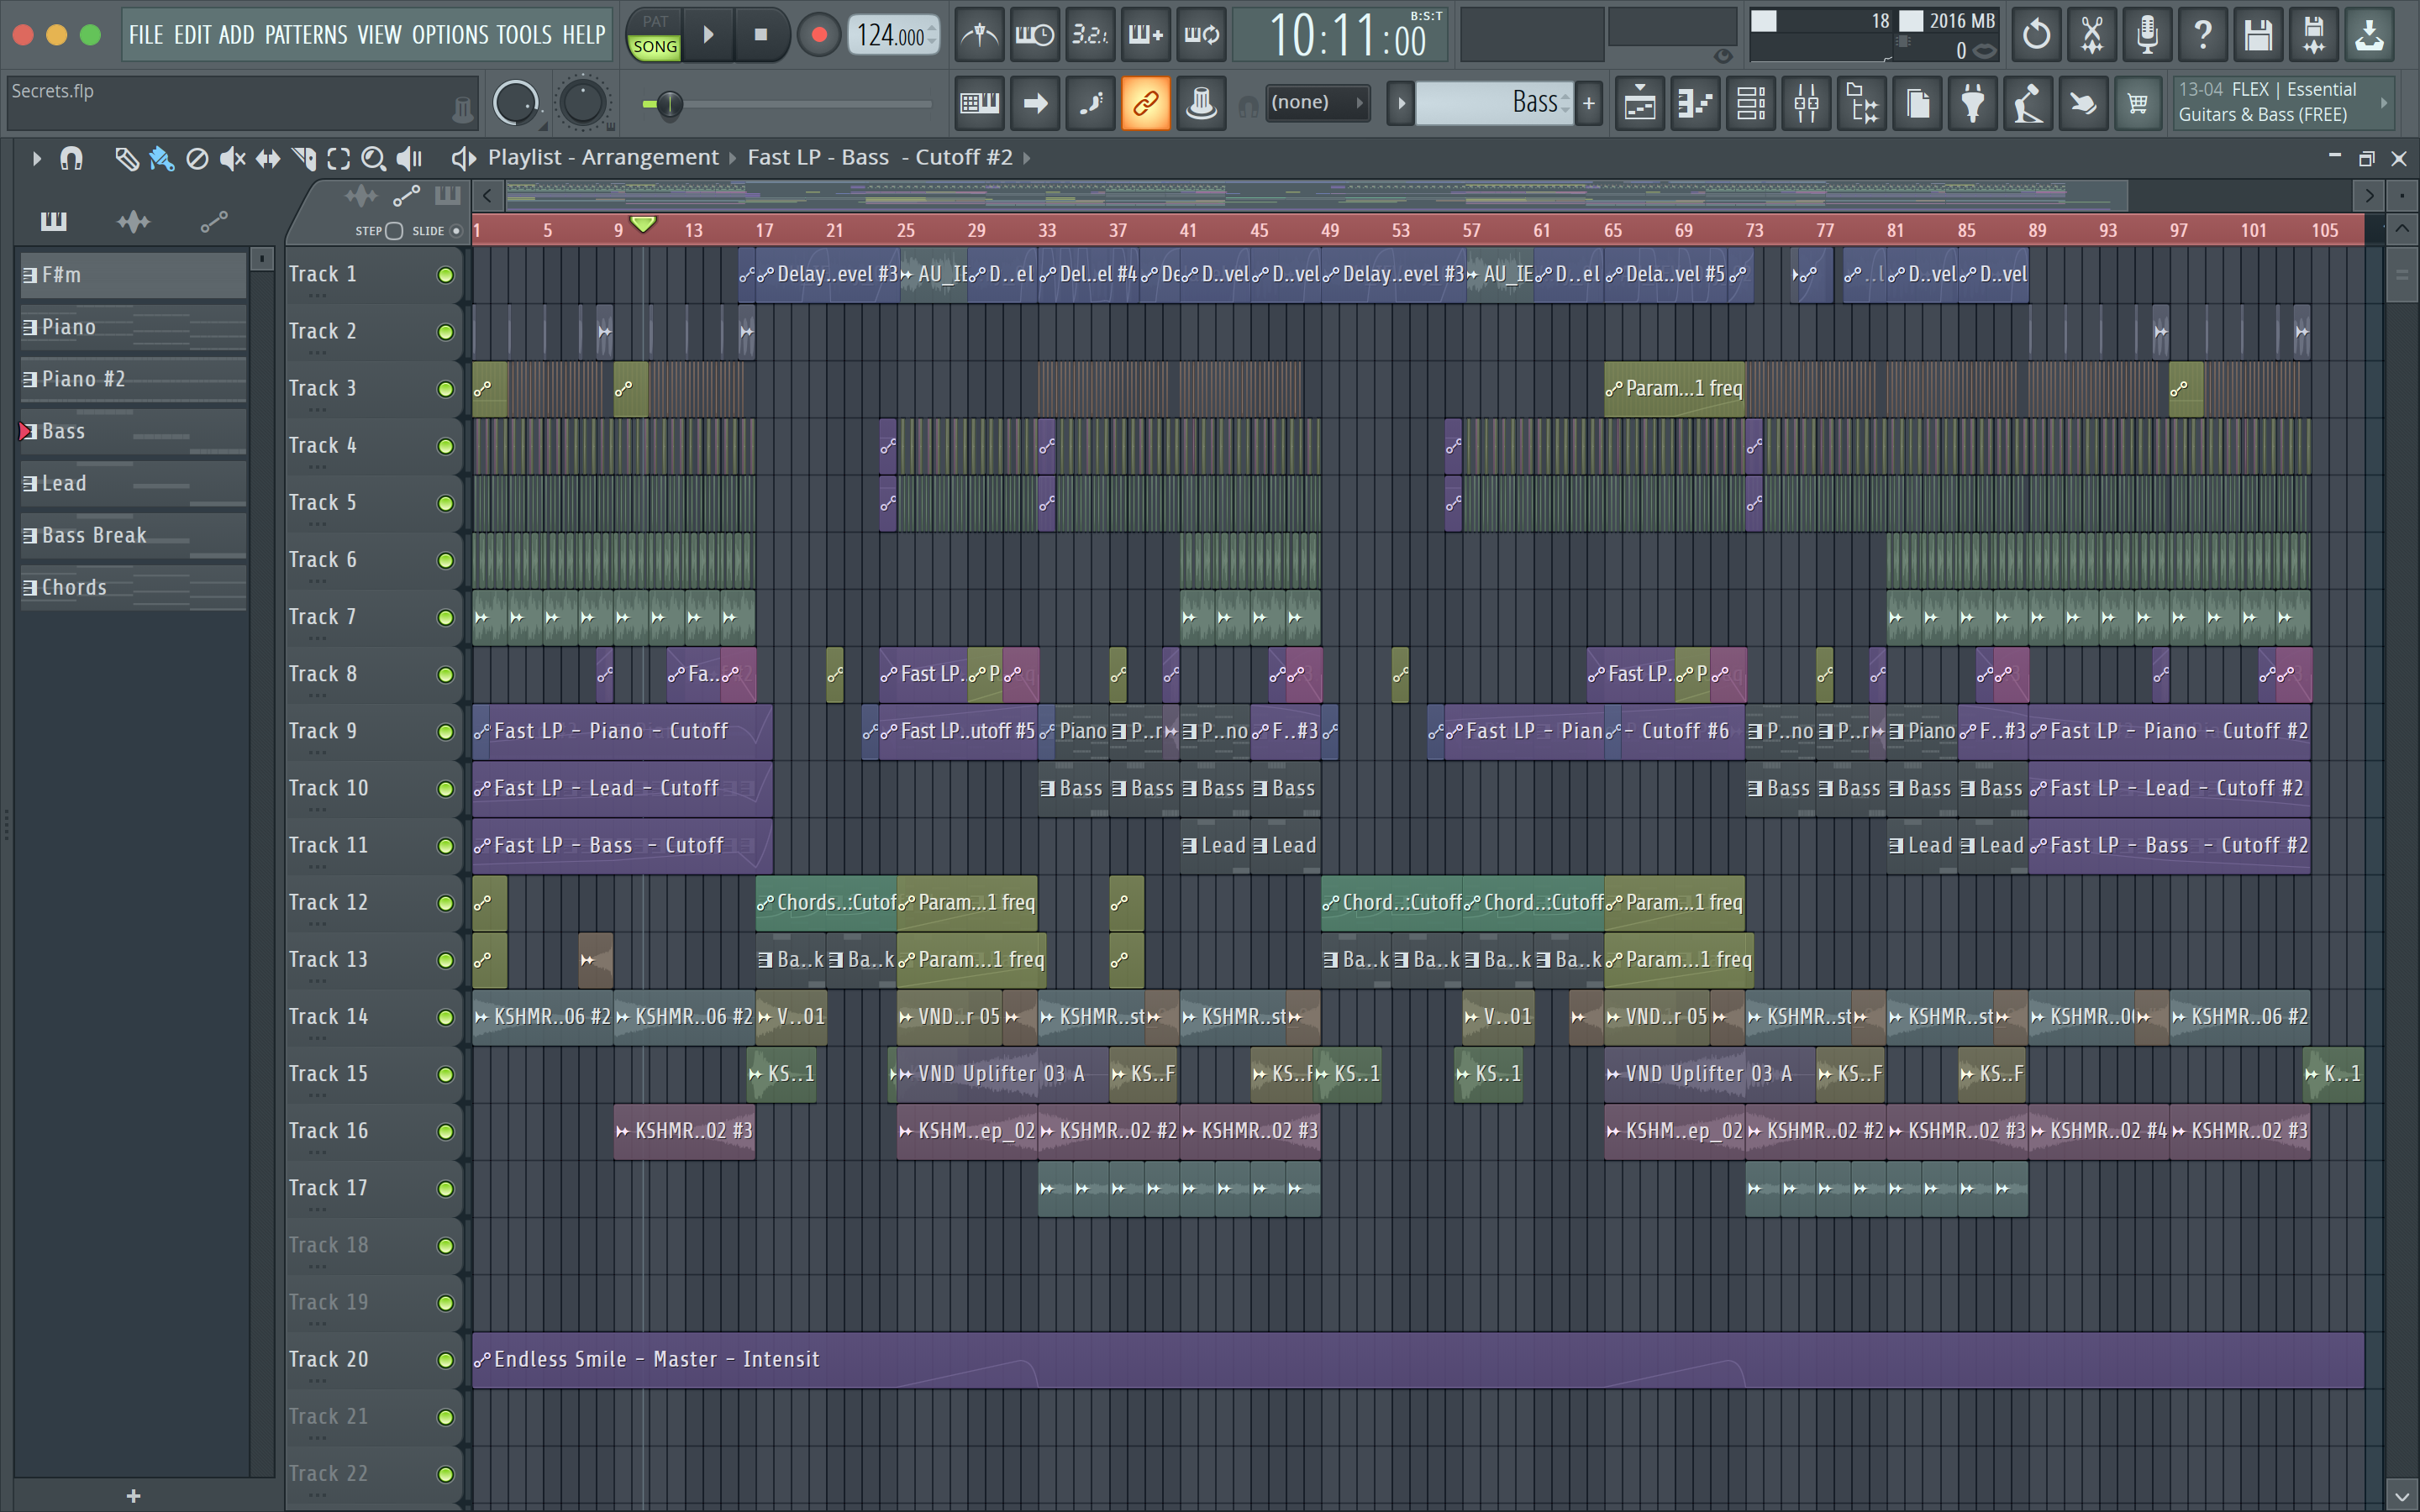Switch to PAT mode
Screen dimensions: 2420x1512
[x=655, y=22]
